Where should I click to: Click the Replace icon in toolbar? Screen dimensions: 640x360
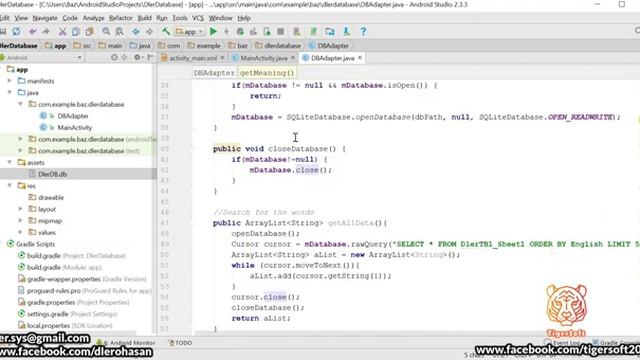pos(119,31)
